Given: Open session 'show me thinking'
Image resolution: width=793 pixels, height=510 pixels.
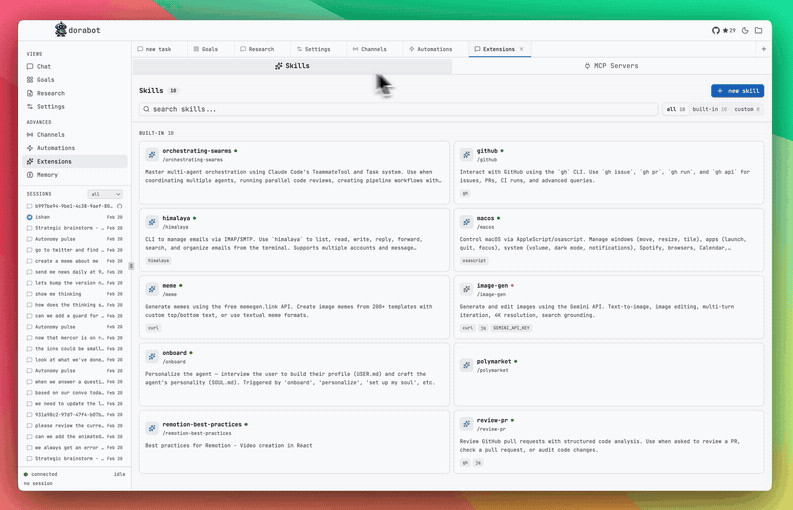Looking at the screenshot, I should coord(75,294).
